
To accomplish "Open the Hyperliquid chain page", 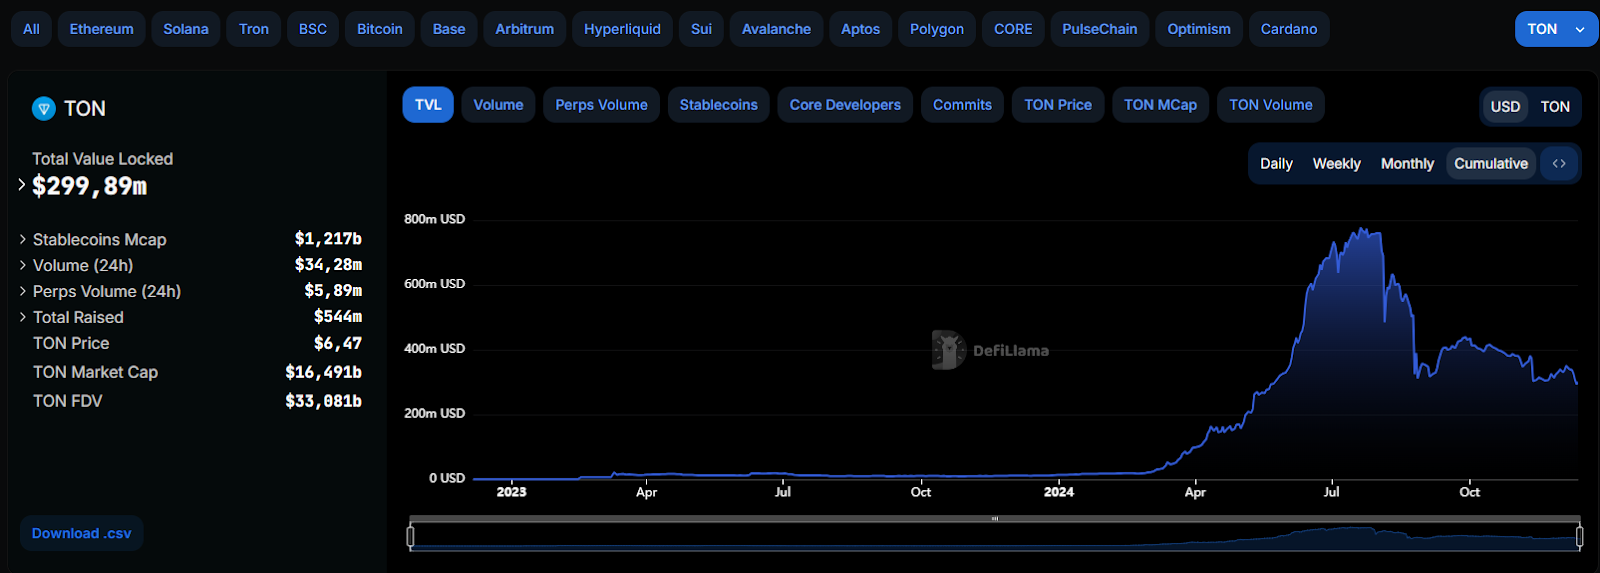I will [x=622, y=29].
